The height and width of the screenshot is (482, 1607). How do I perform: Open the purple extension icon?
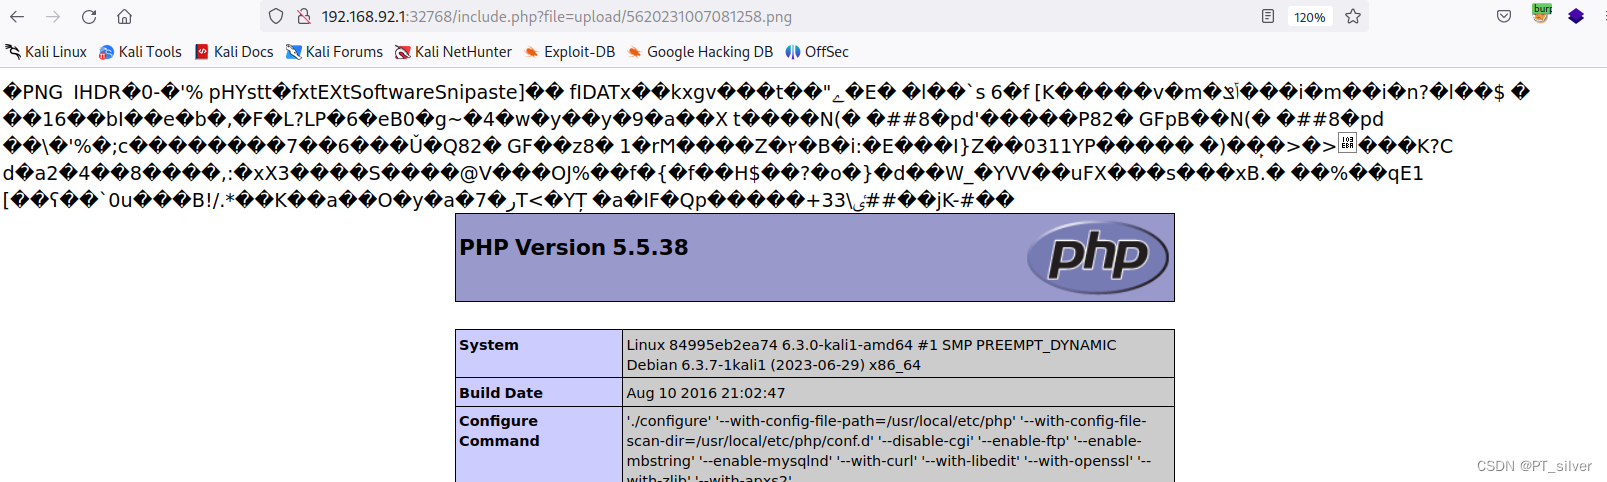(x=1576, y=17)
